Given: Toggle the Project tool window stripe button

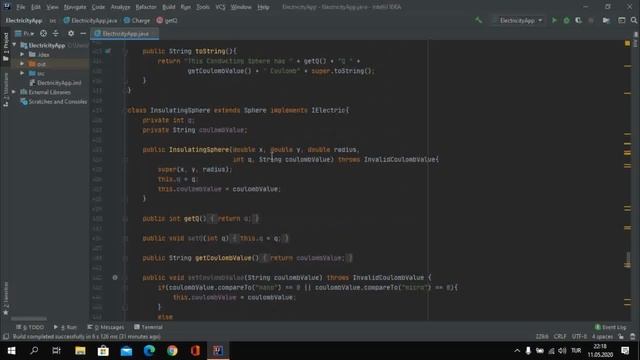Looking at the screenshot, I should [6, 47].
